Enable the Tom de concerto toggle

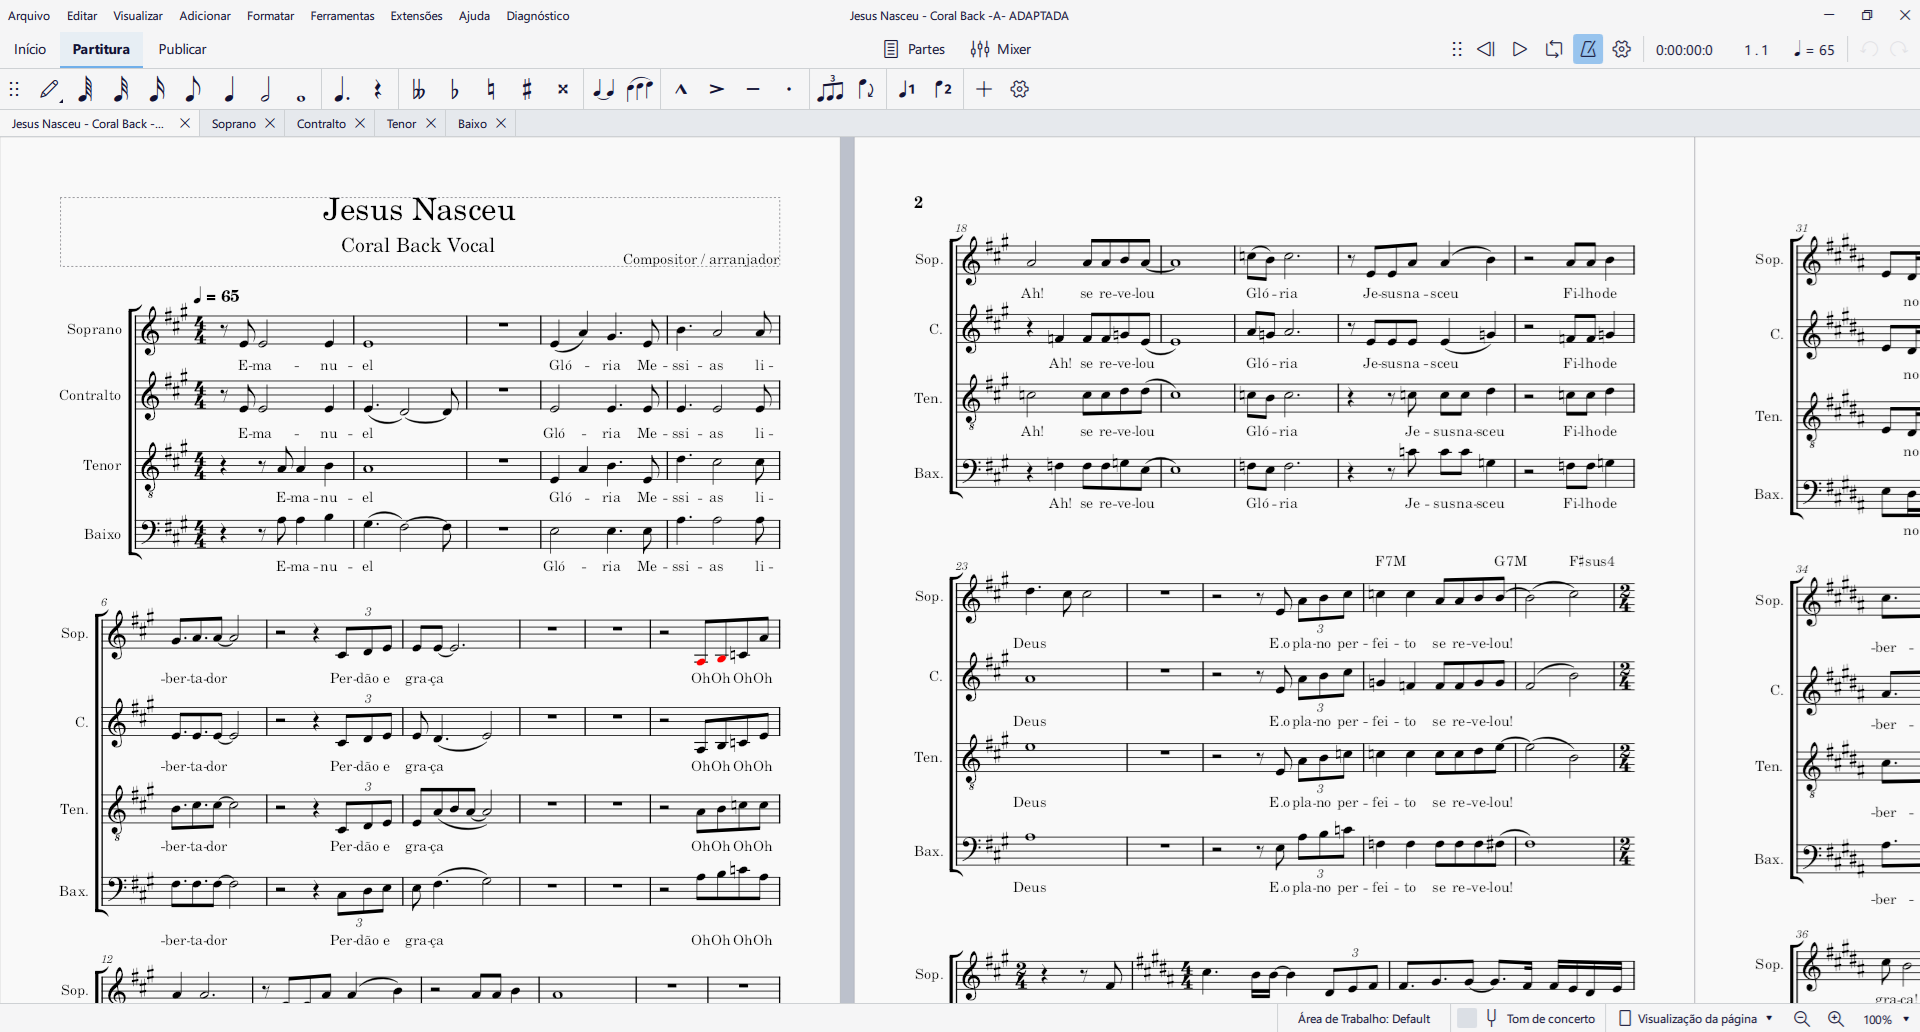pos(1467,1019)
